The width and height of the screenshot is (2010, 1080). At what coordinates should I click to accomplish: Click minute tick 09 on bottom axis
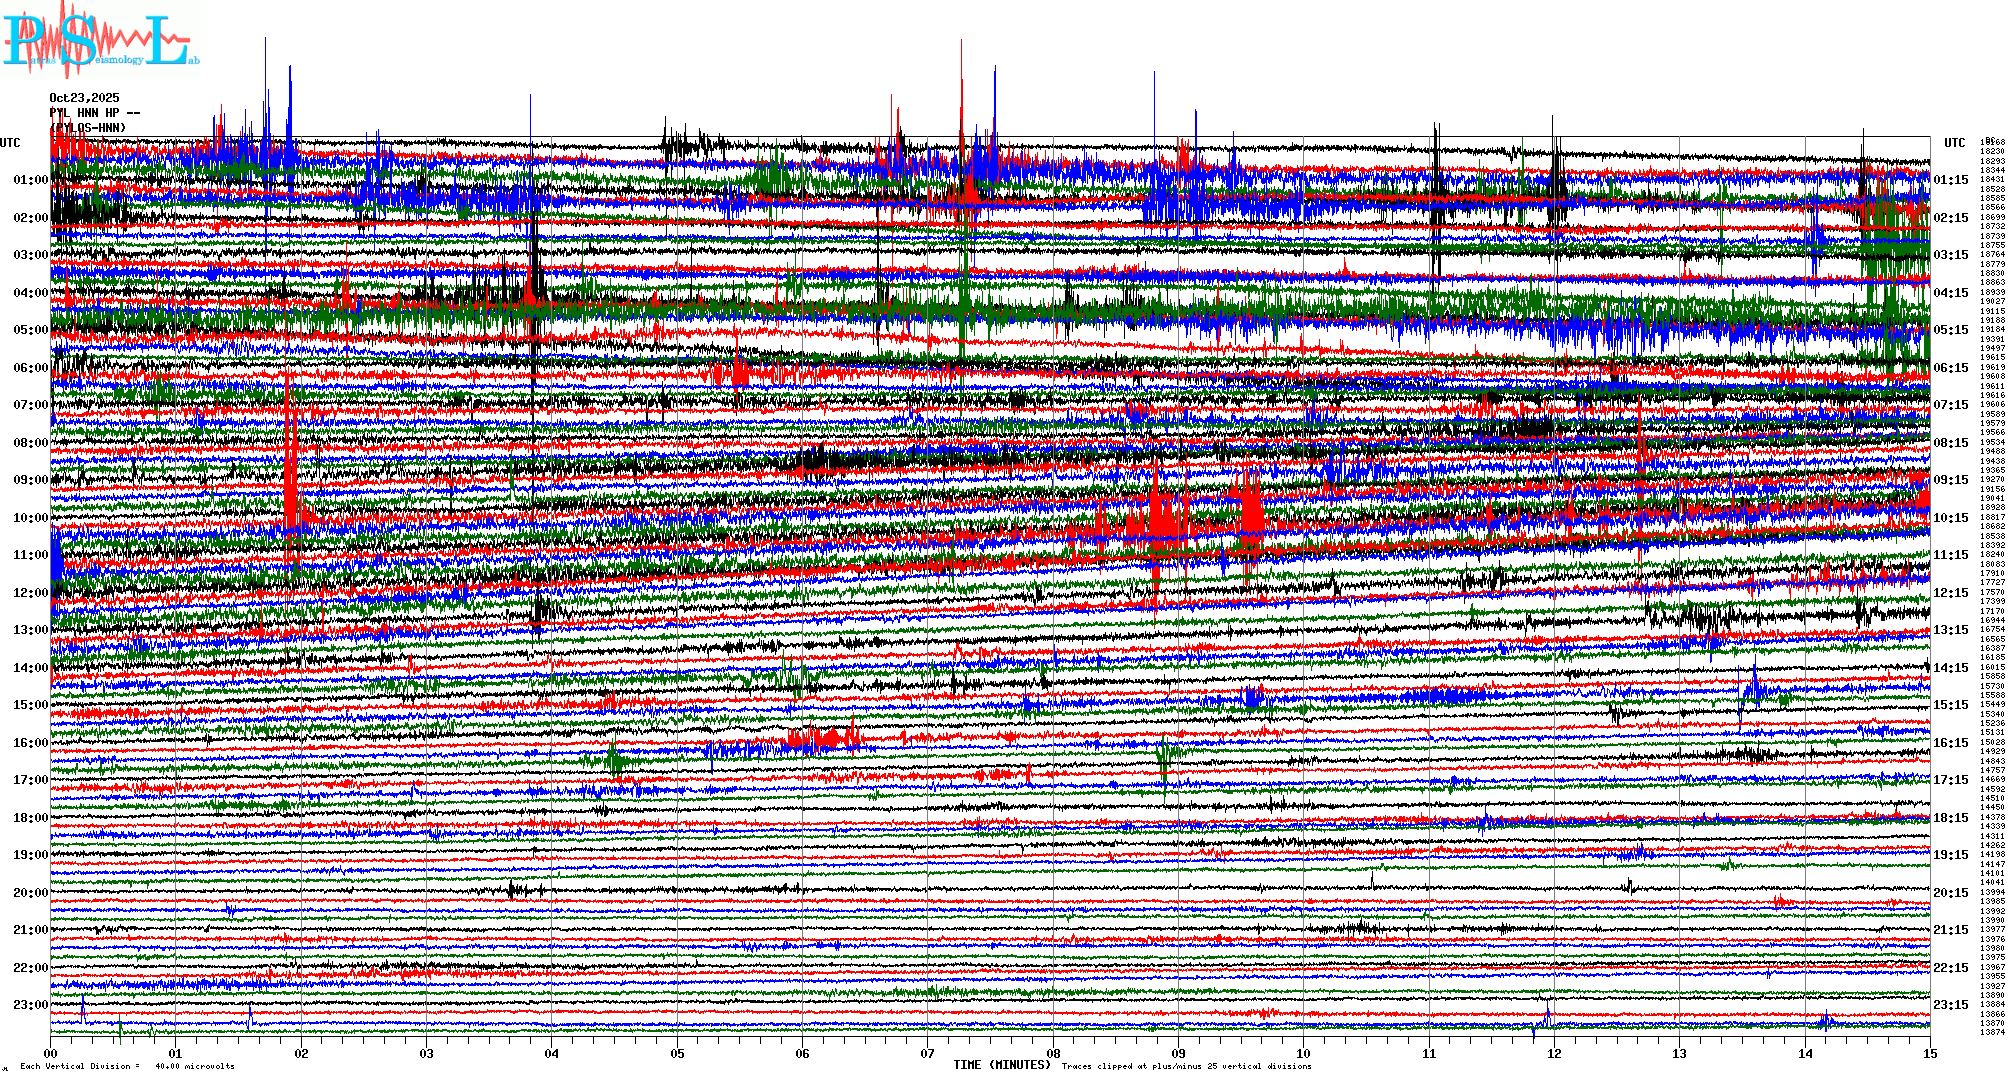click(x=1178, y=1054)
